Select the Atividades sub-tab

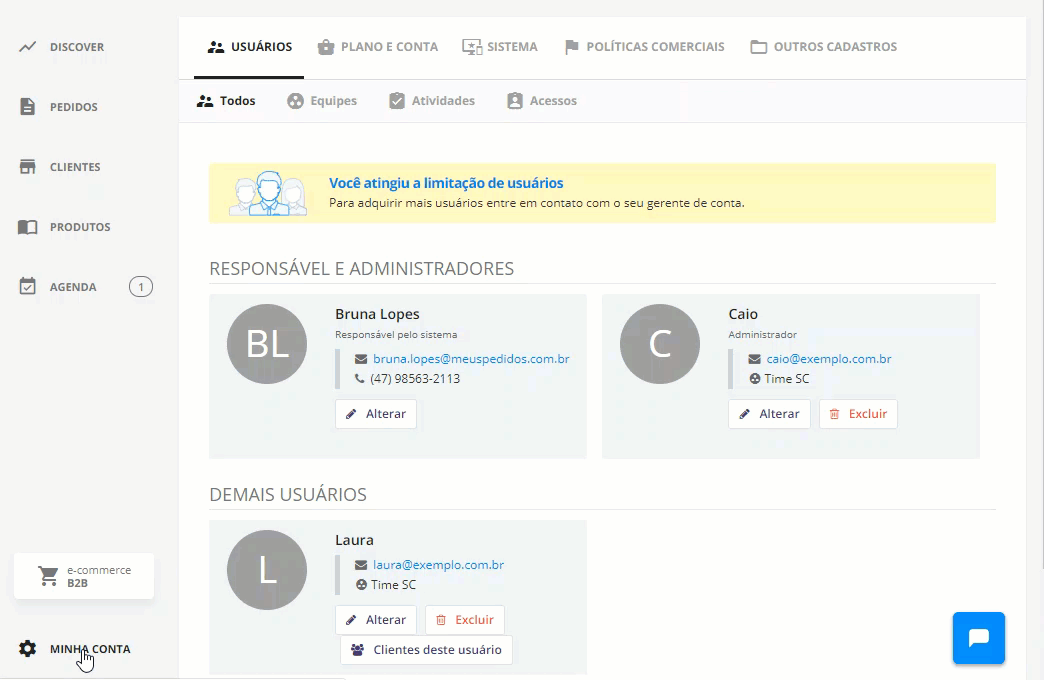(x=432, y=101)
